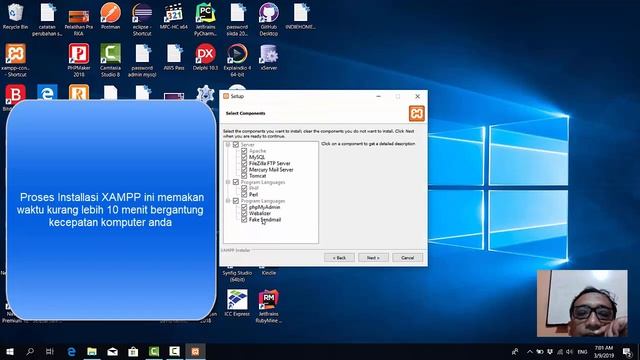
Task: Click the PHP component label
Action: [254, 188]
